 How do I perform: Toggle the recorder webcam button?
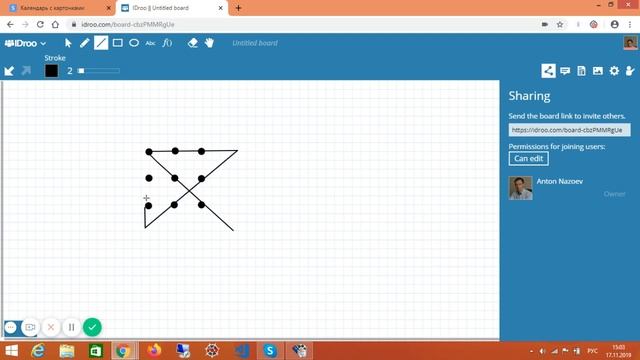point(30,327)
